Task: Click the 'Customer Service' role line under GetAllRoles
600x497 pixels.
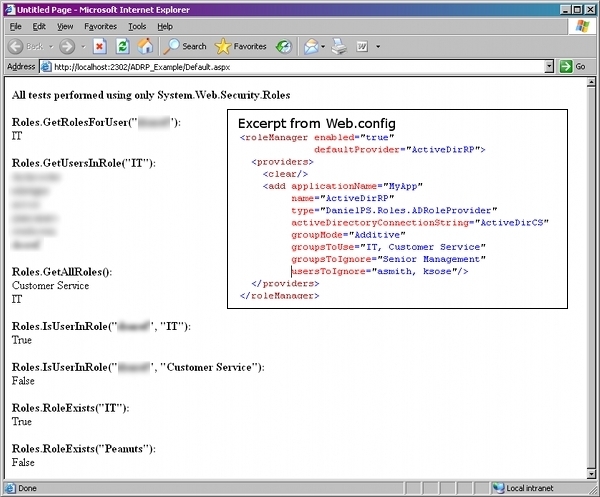Action: (x=51, y=286)
